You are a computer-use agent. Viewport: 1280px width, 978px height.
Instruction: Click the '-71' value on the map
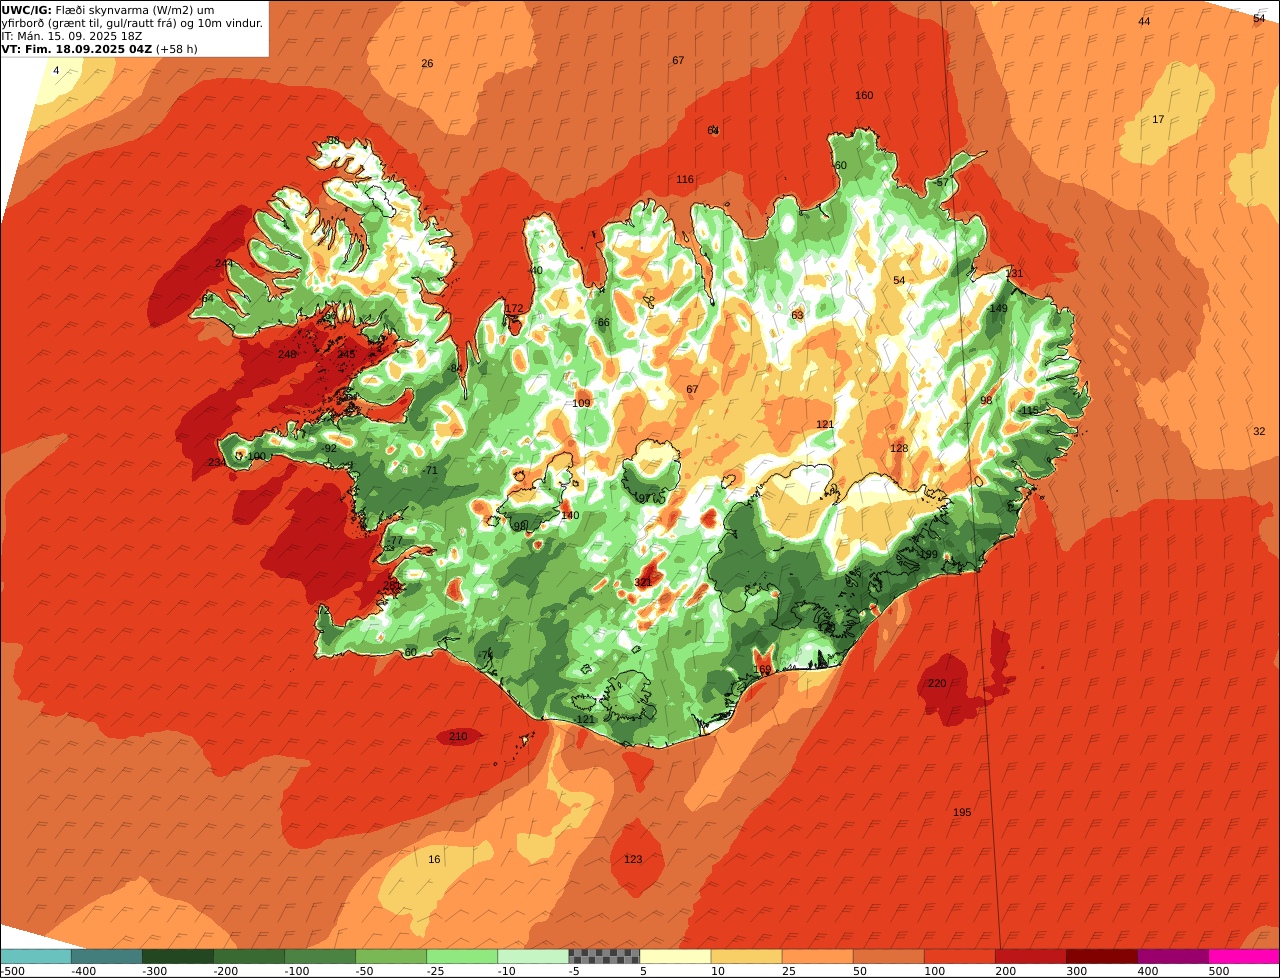[x=430, y=471]
